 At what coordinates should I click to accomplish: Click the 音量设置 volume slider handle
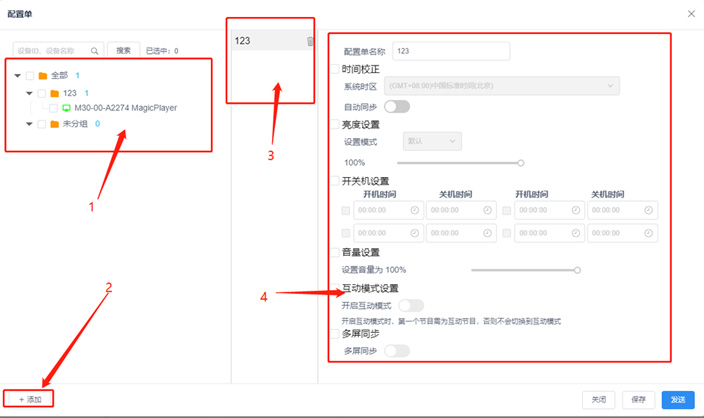point(577,270)
